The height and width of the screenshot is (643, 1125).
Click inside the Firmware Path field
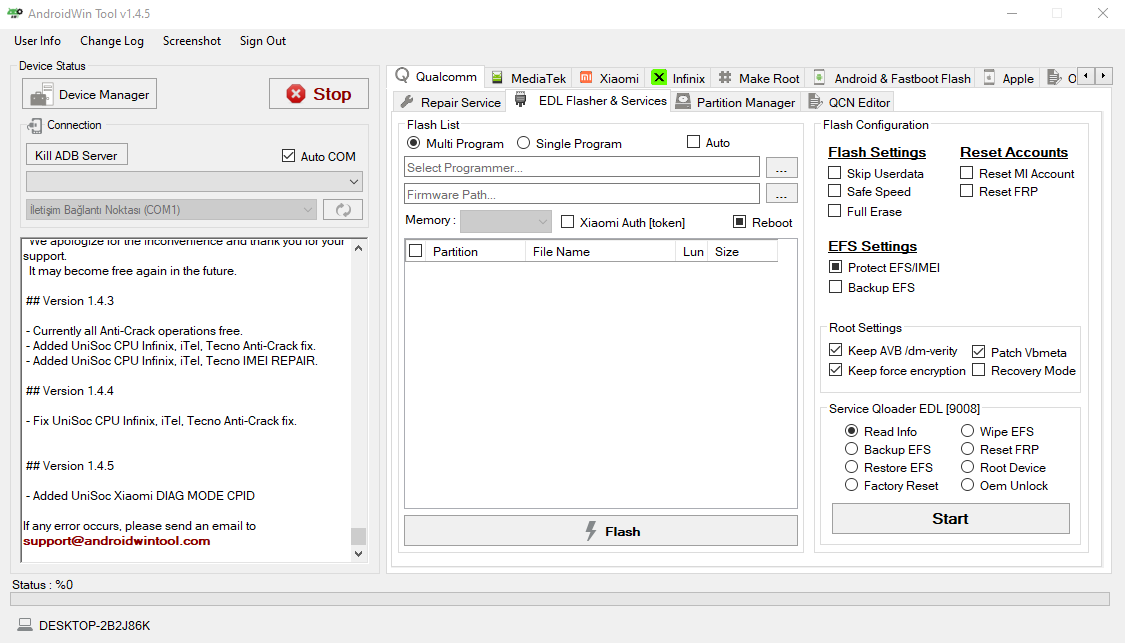tap(580, 194)
